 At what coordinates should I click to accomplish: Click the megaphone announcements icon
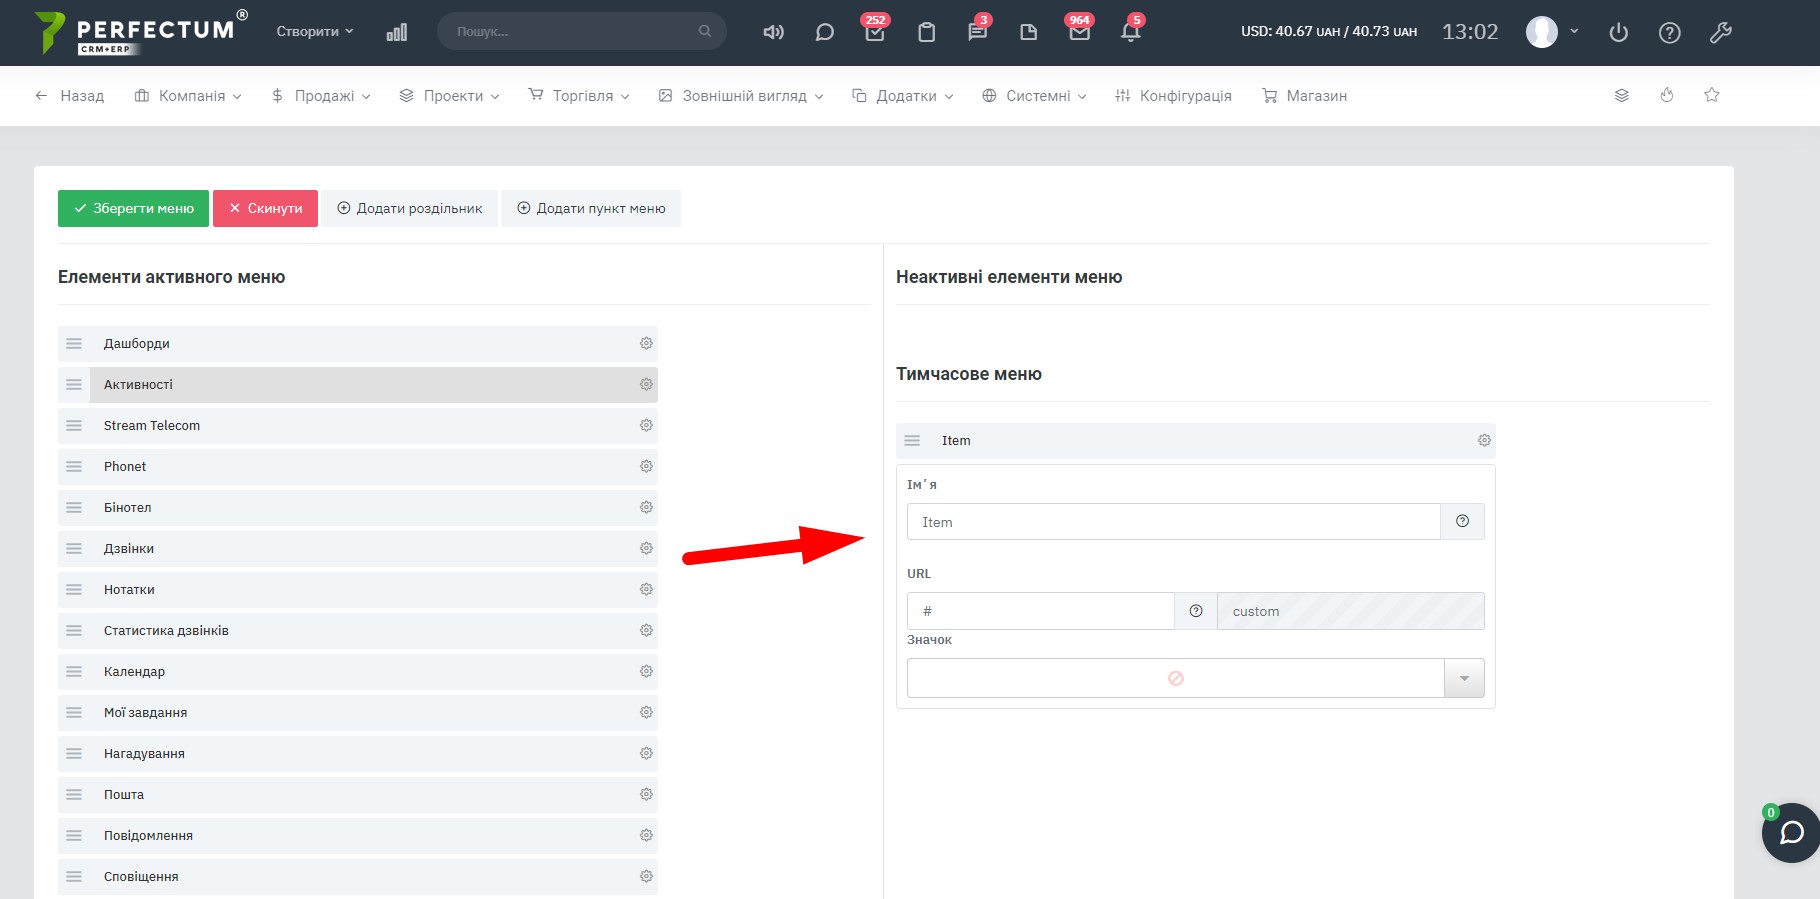(x=773, y=32)
